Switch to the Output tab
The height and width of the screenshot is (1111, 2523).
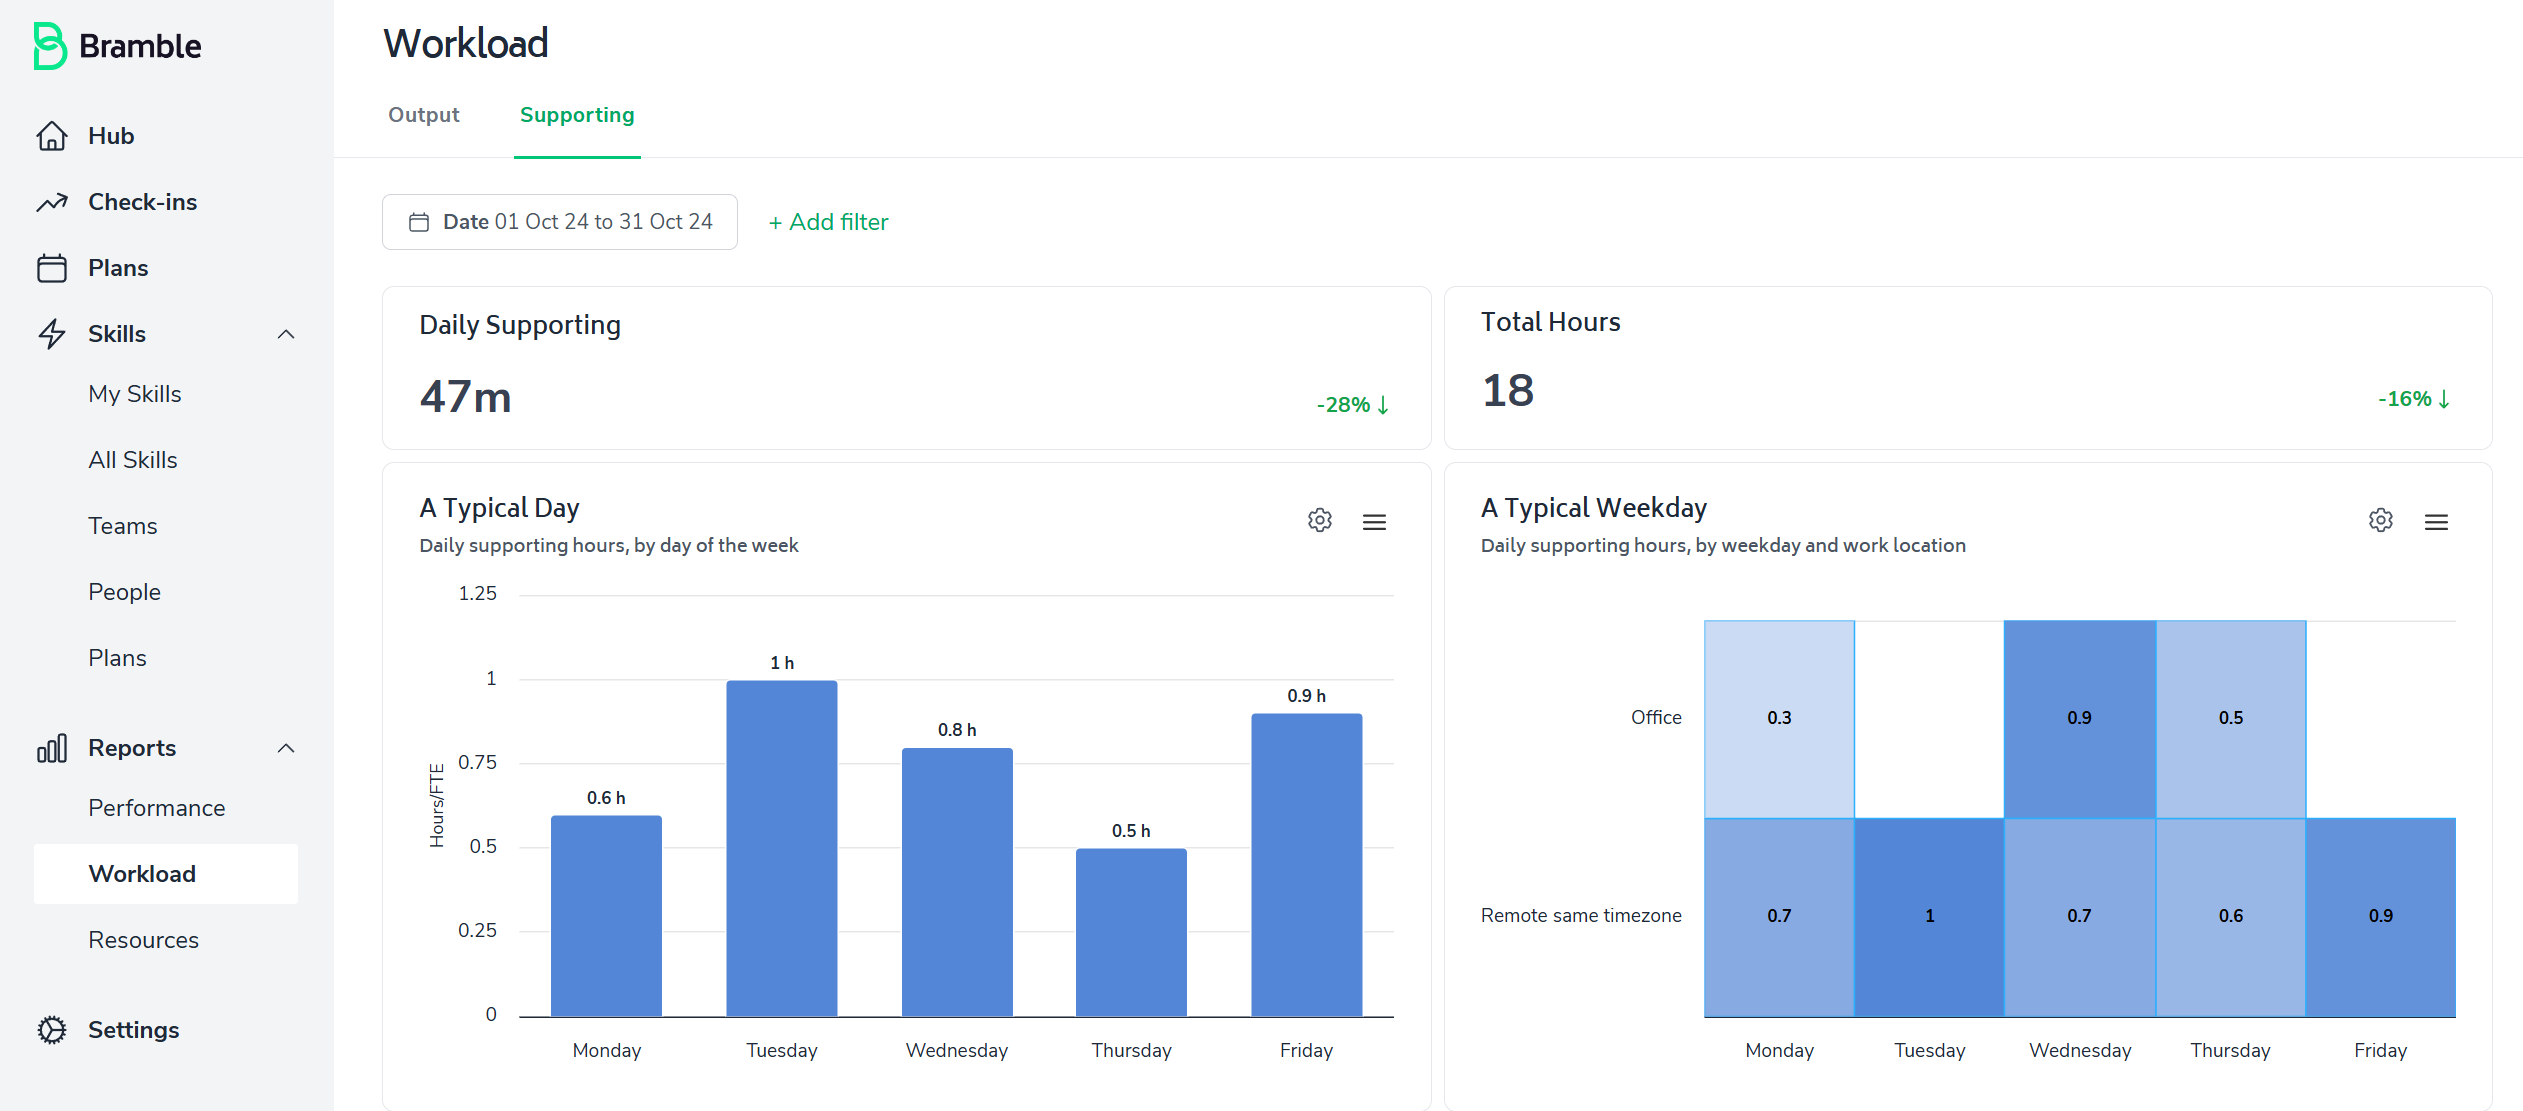(x=424, y=115)
